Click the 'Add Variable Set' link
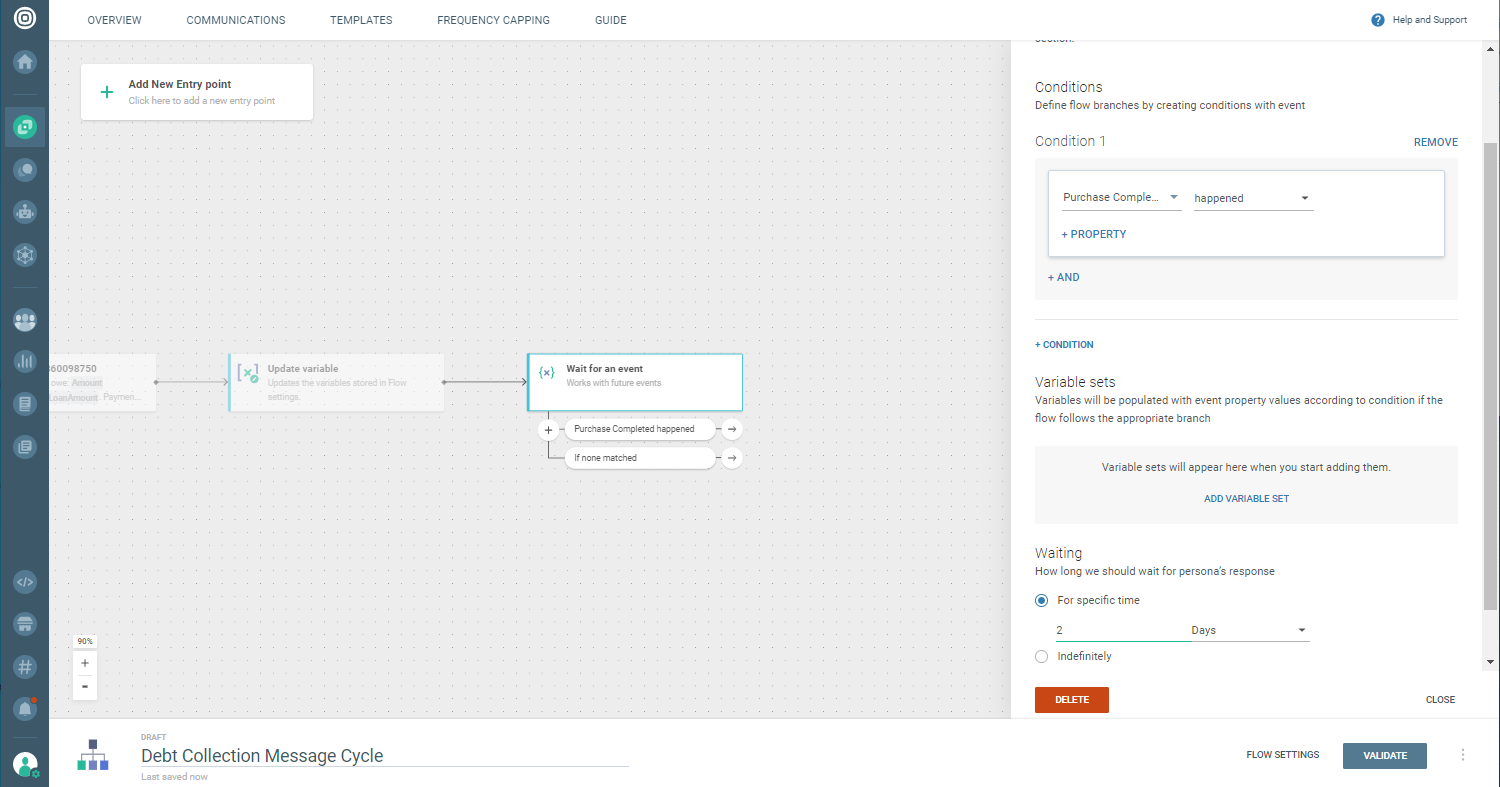This screenshot has height=787, width=1500. [1246, 498]
